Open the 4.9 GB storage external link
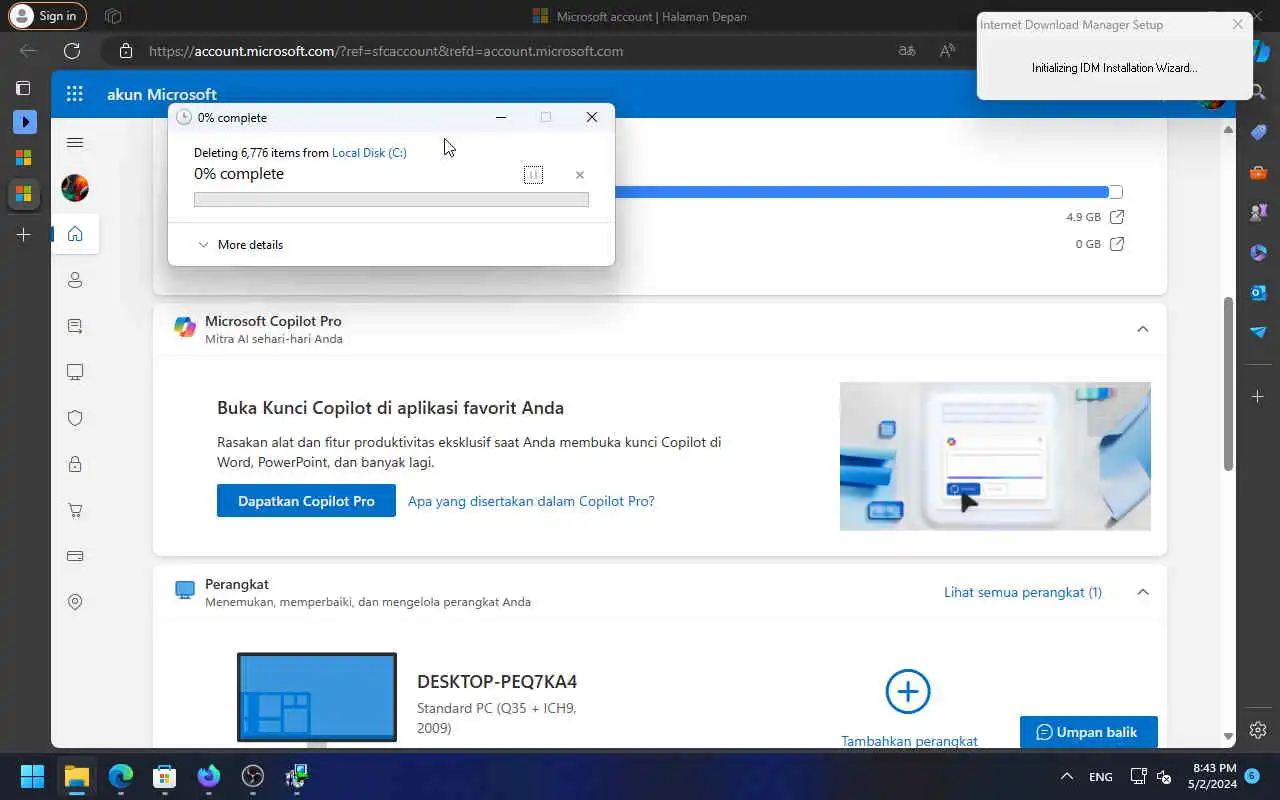Screen dimensions: 1280x800 point(1118,217)
